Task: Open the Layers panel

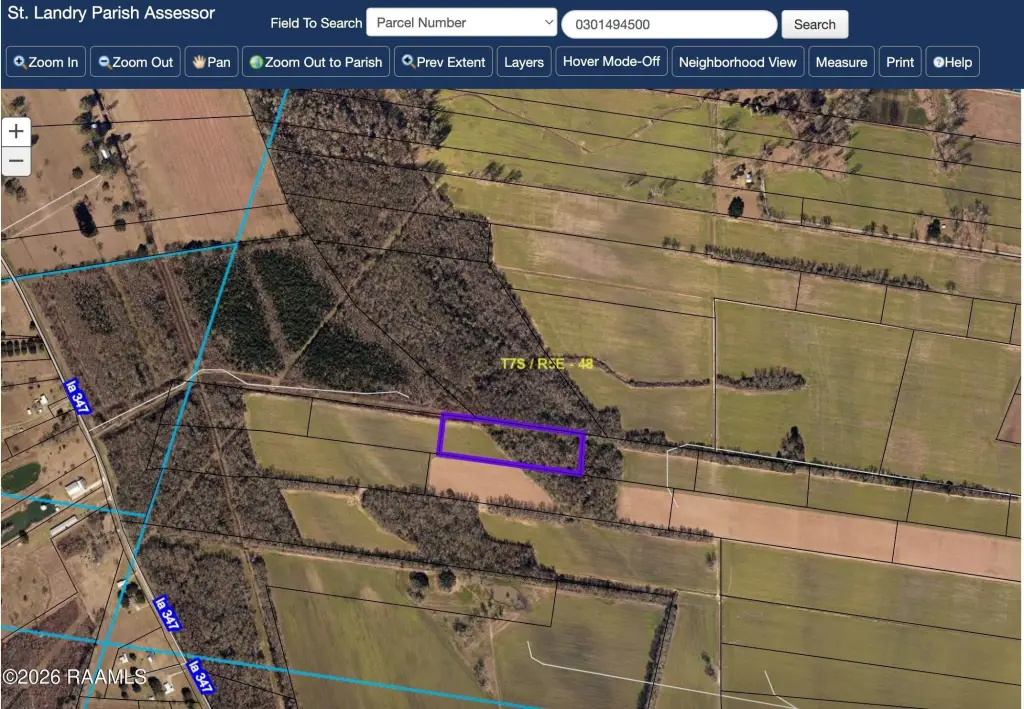Action: 523,62
